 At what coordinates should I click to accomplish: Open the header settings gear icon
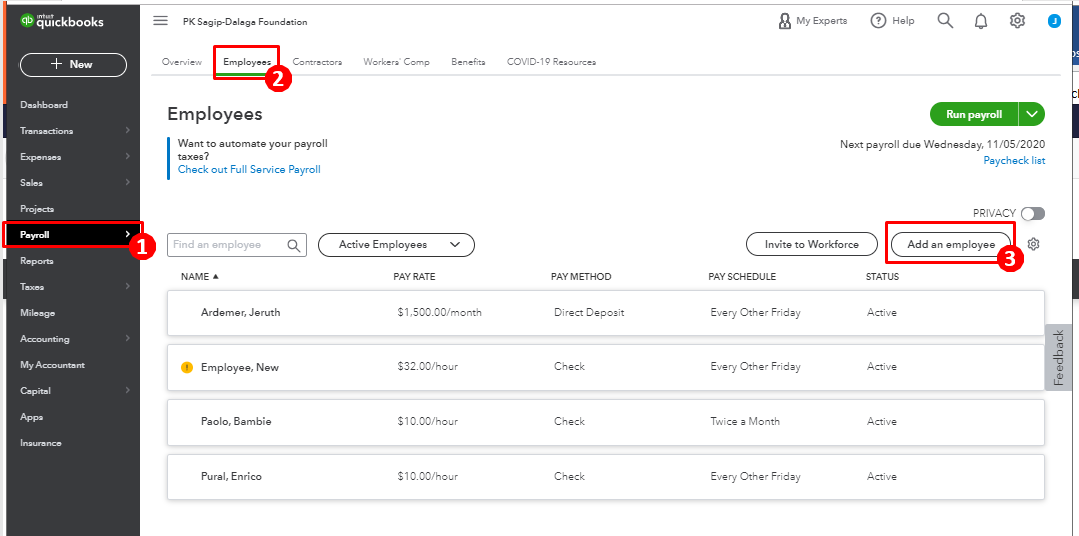click(1017, 21)
